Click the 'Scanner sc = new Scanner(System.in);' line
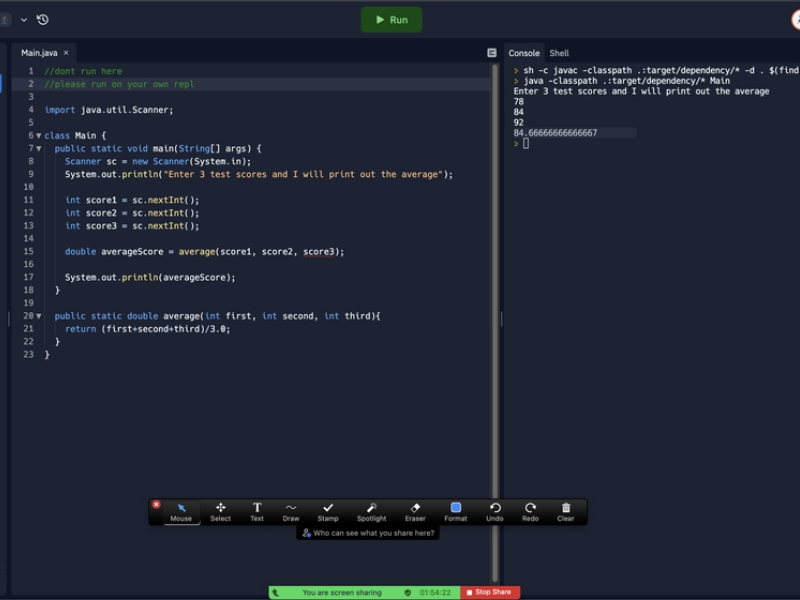 click(x=158, y=162)
